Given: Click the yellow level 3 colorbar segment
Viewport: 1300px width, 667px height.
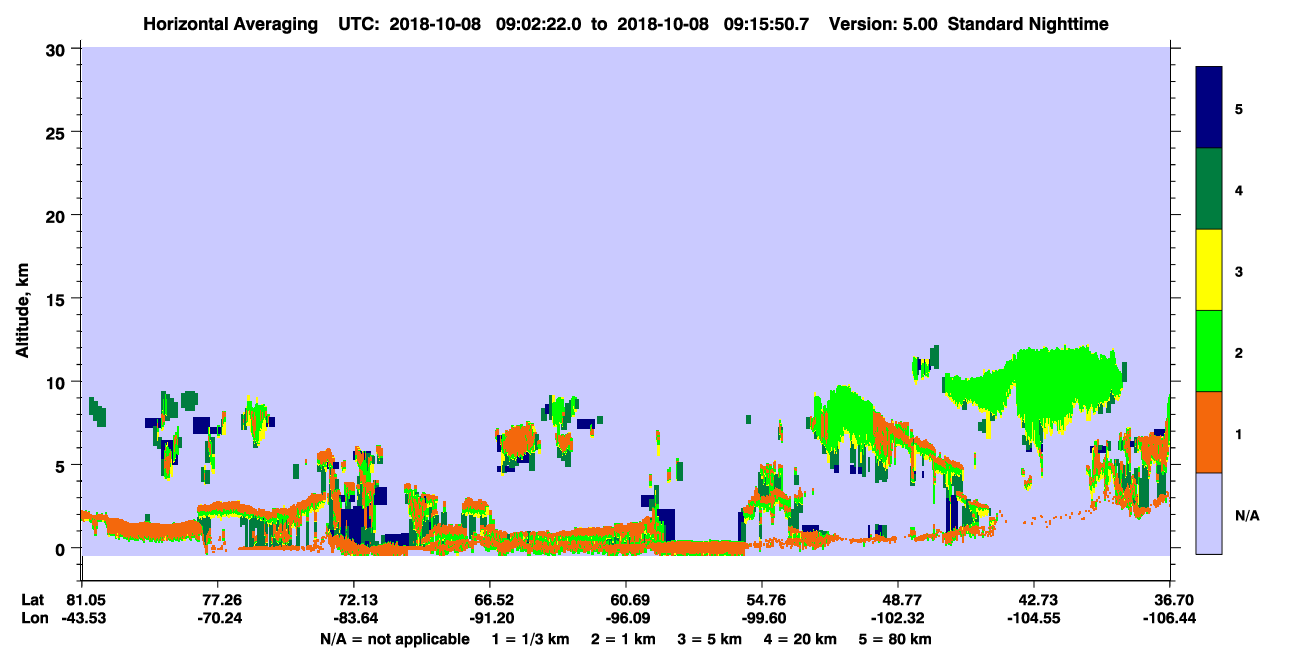Looking at the screenshot, I should click(1209, 270).
